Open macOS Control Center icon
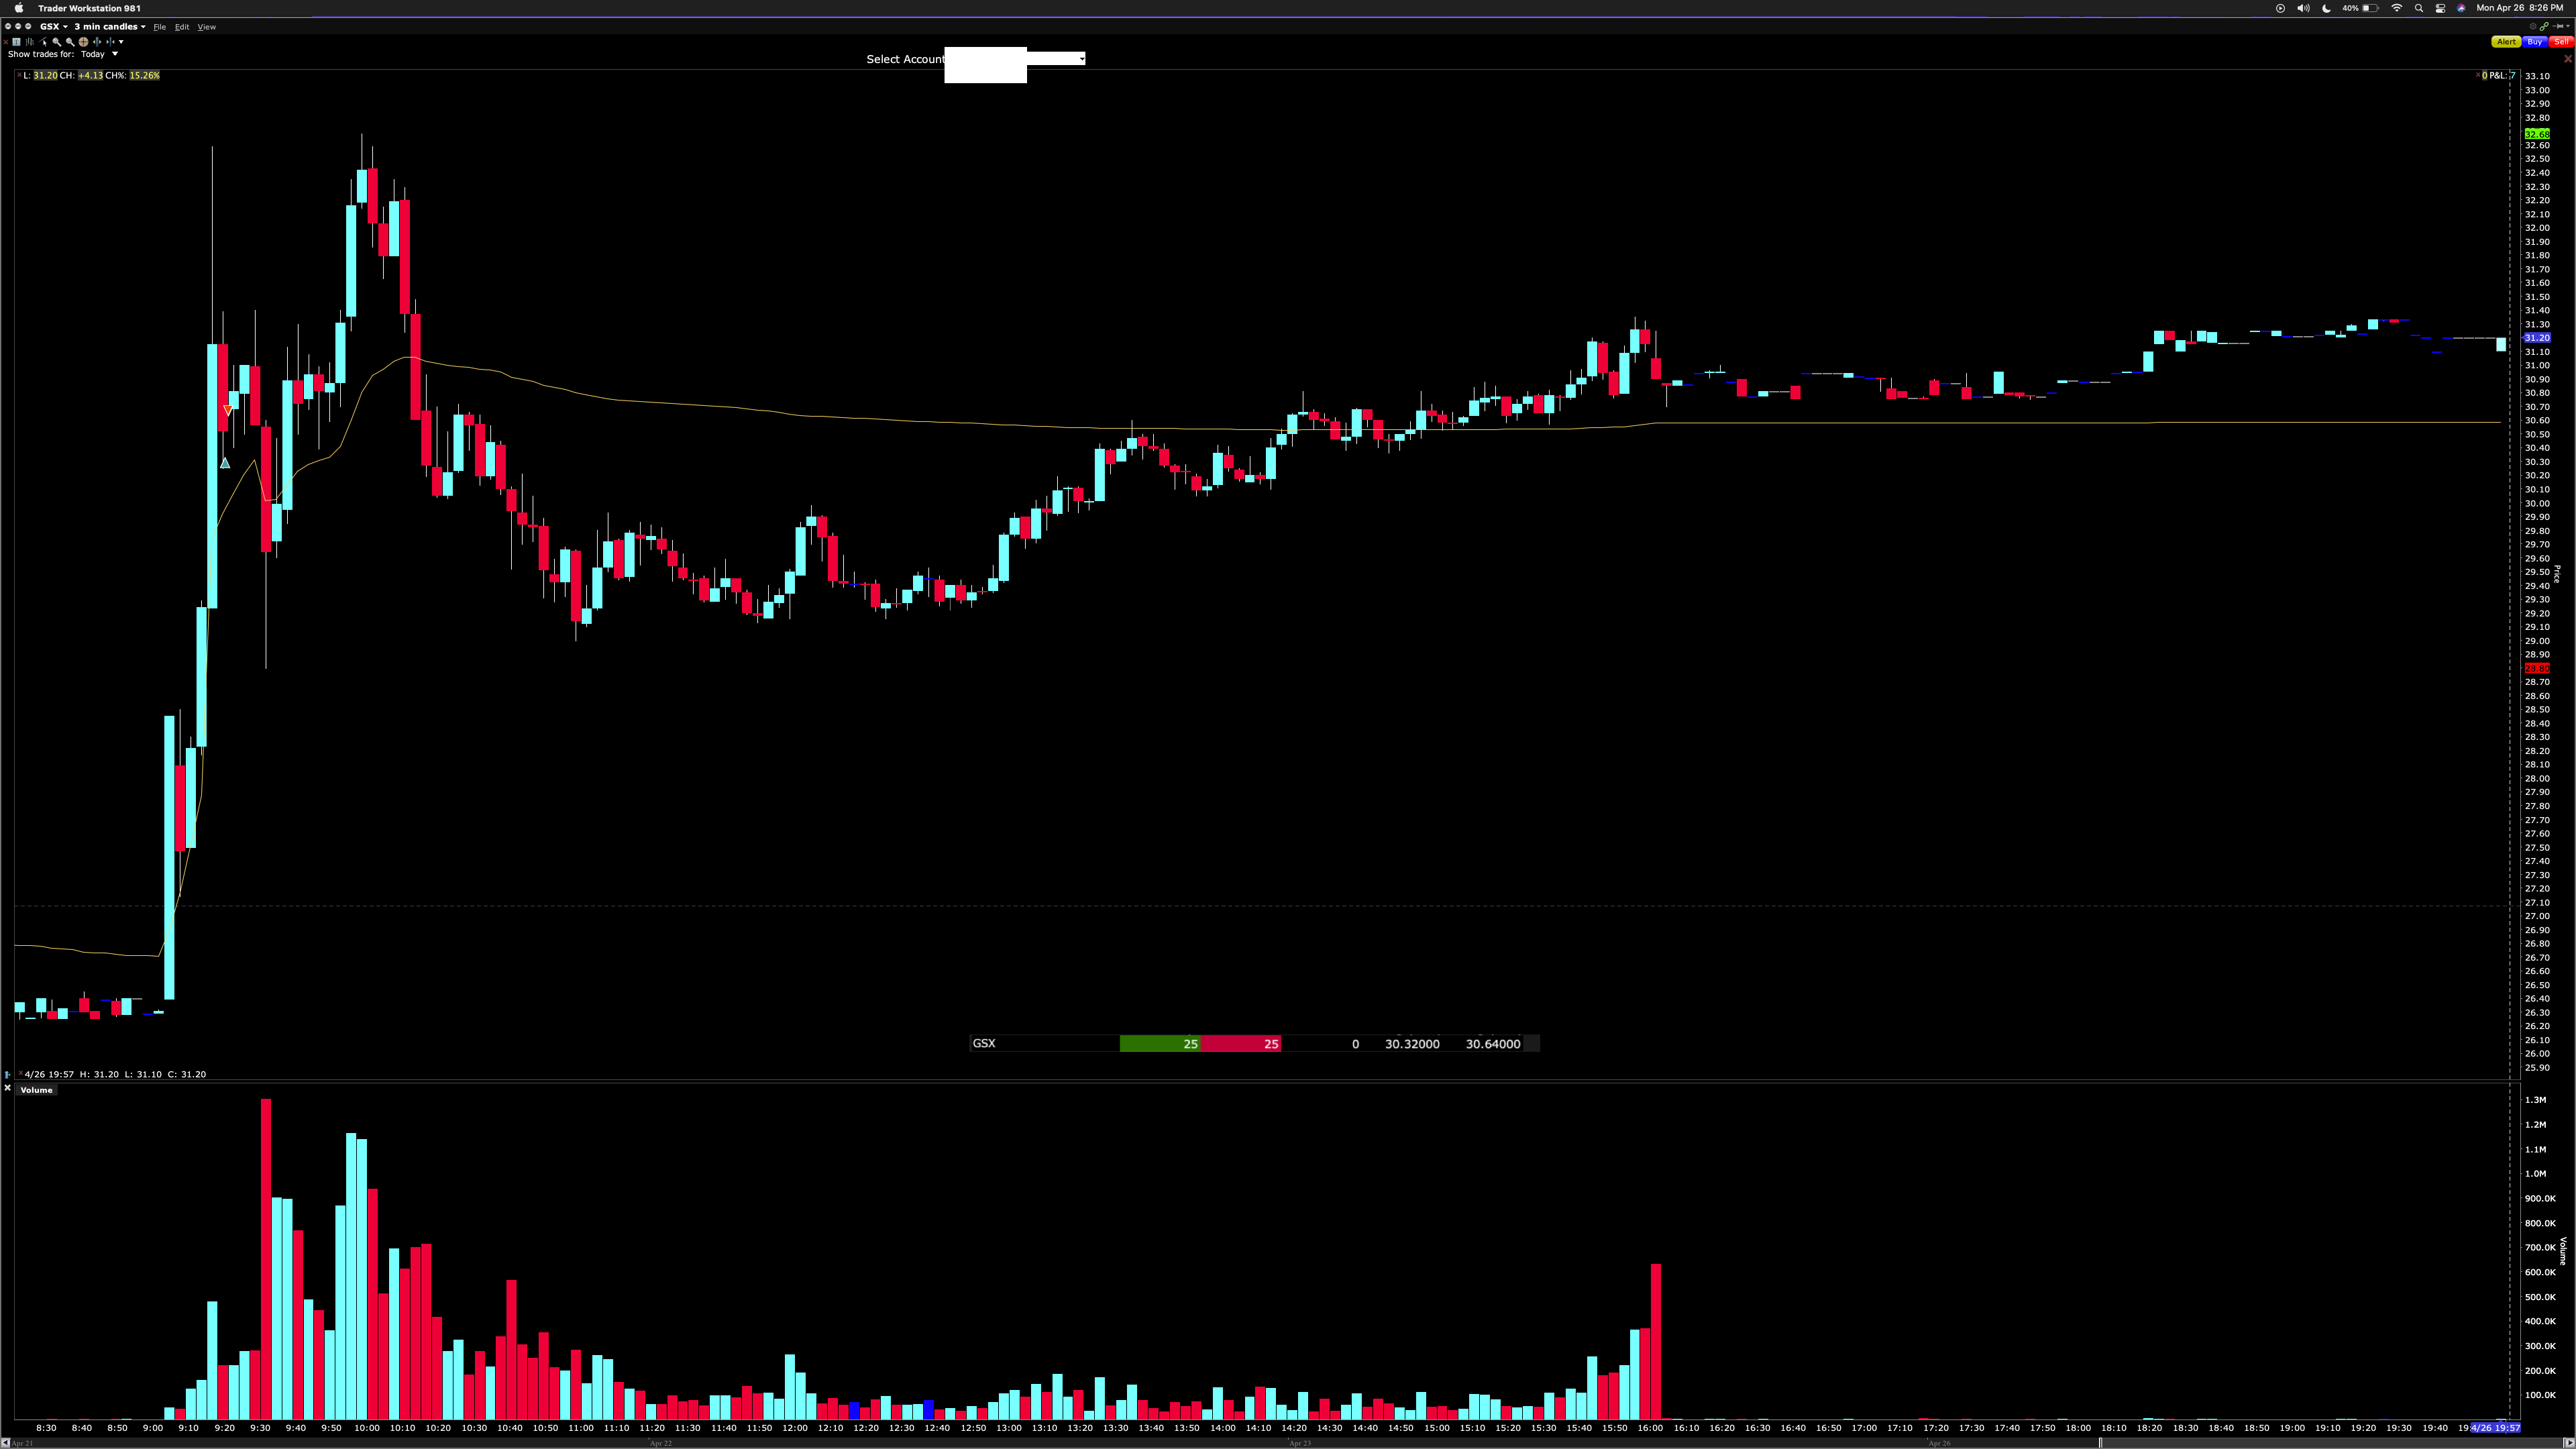The height and width of the screenshot is (1449, 2576). pyautogui.click(x=2440, y=8)
